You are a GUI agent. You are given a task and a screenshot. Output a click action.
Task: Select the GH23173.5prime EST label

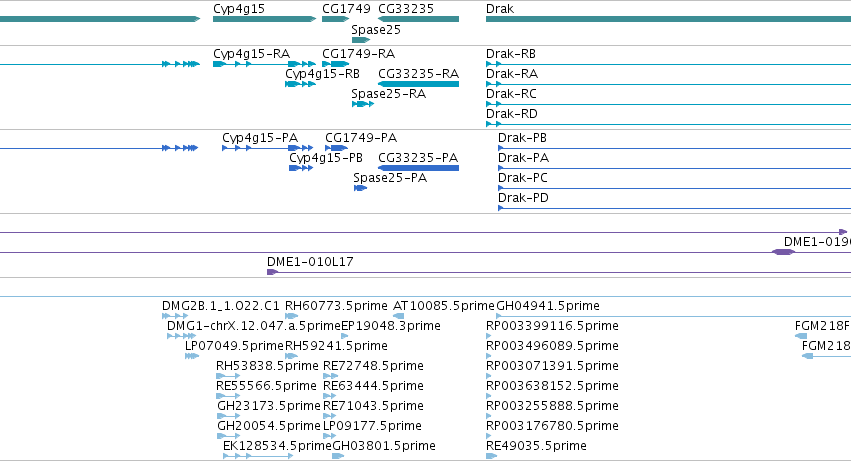[269, 407]
